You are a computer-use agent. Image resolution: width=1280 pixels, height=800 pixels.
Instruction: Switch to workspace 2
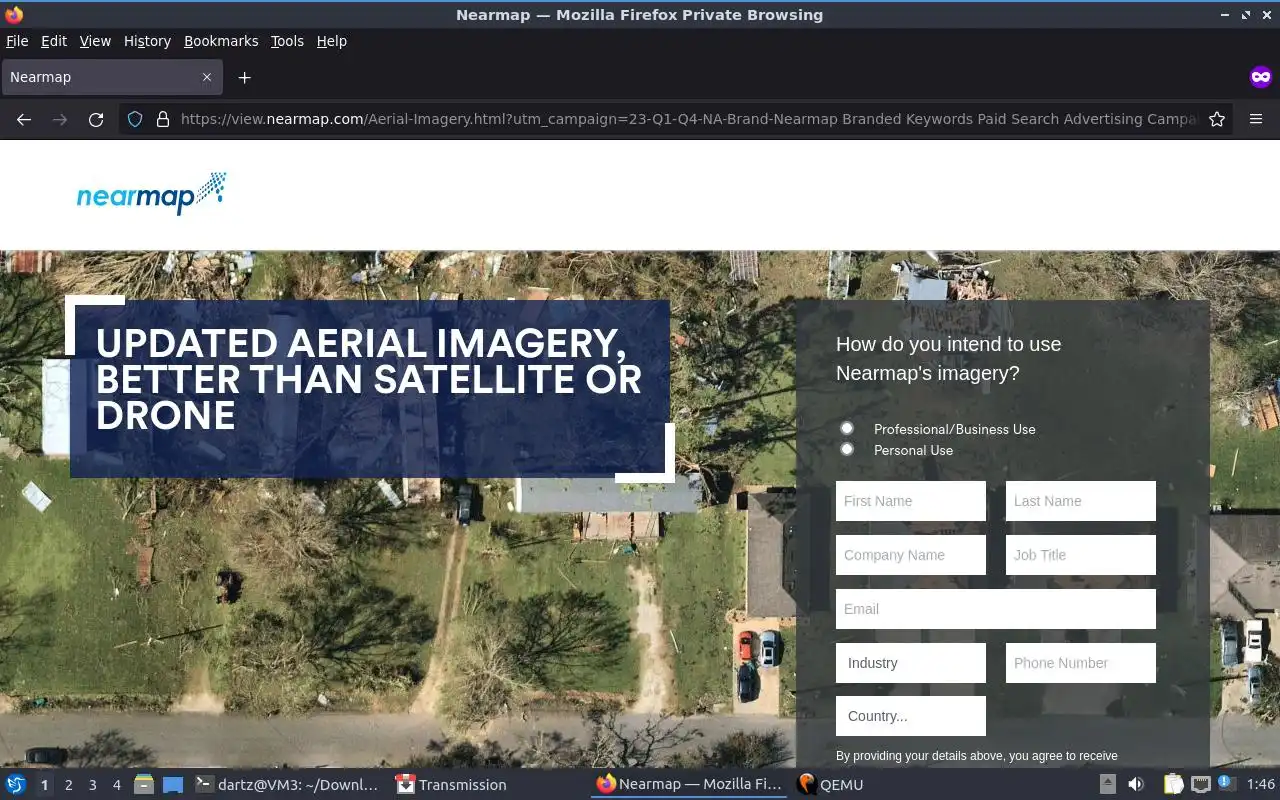69,785
